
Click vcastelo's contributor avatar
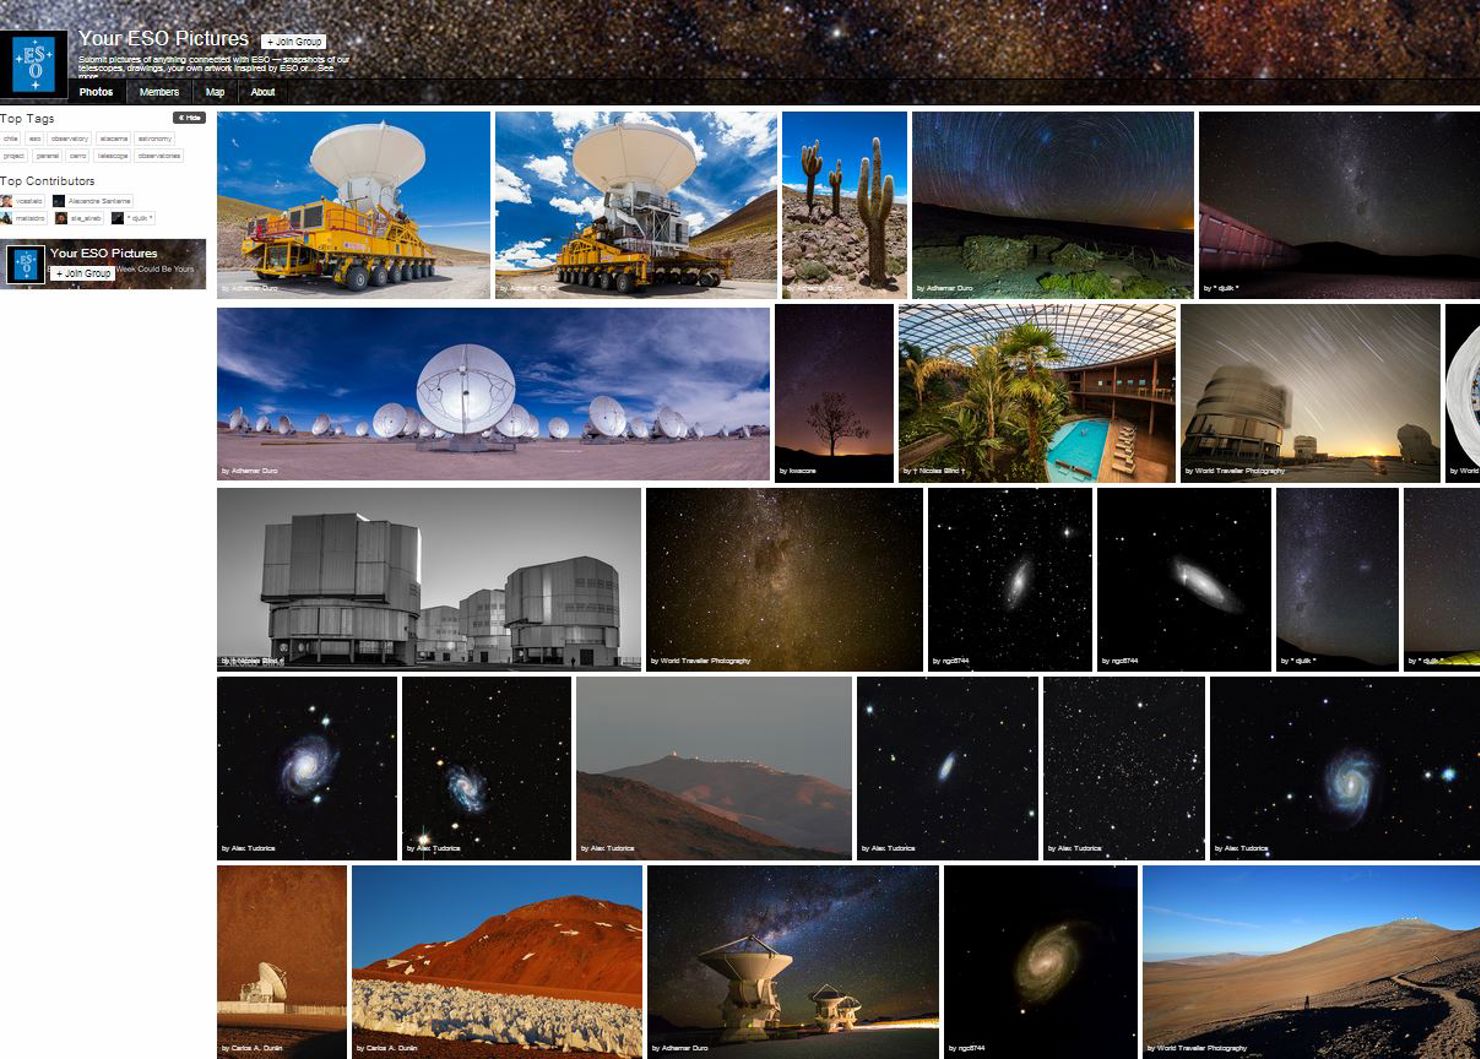(5, 200)
